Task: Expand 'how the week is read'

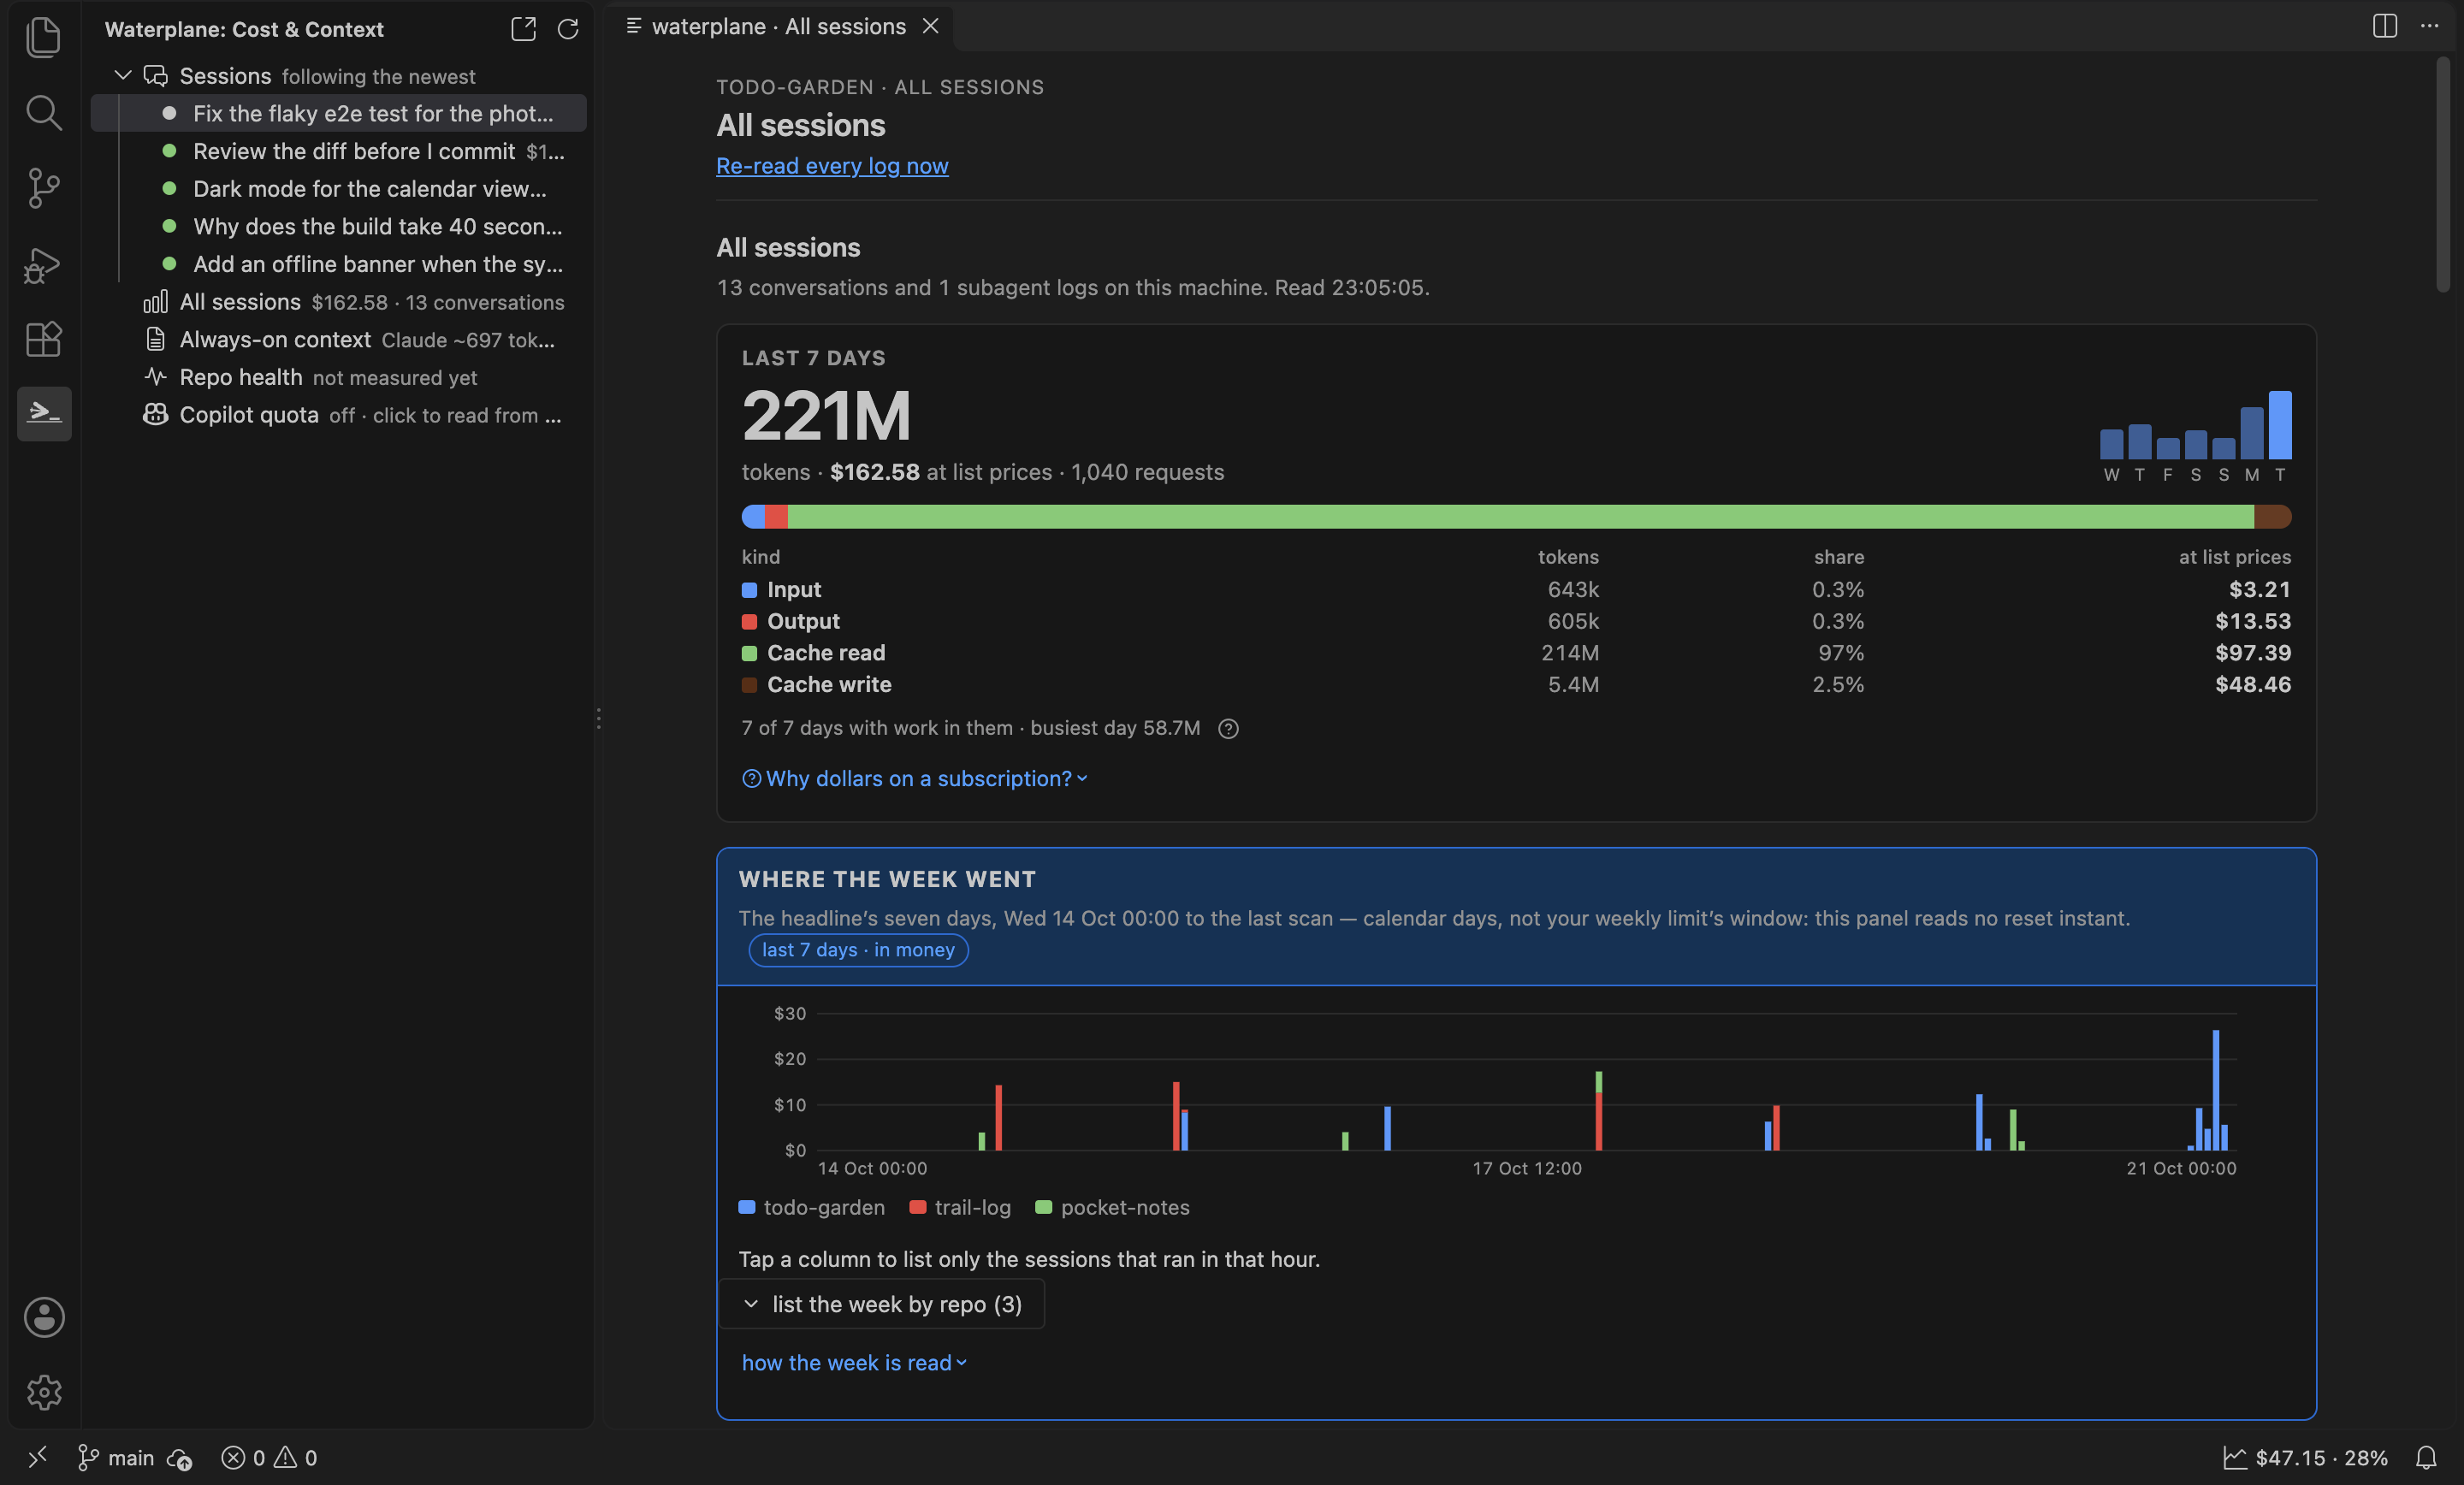Action: click(x=854, y=1363)
